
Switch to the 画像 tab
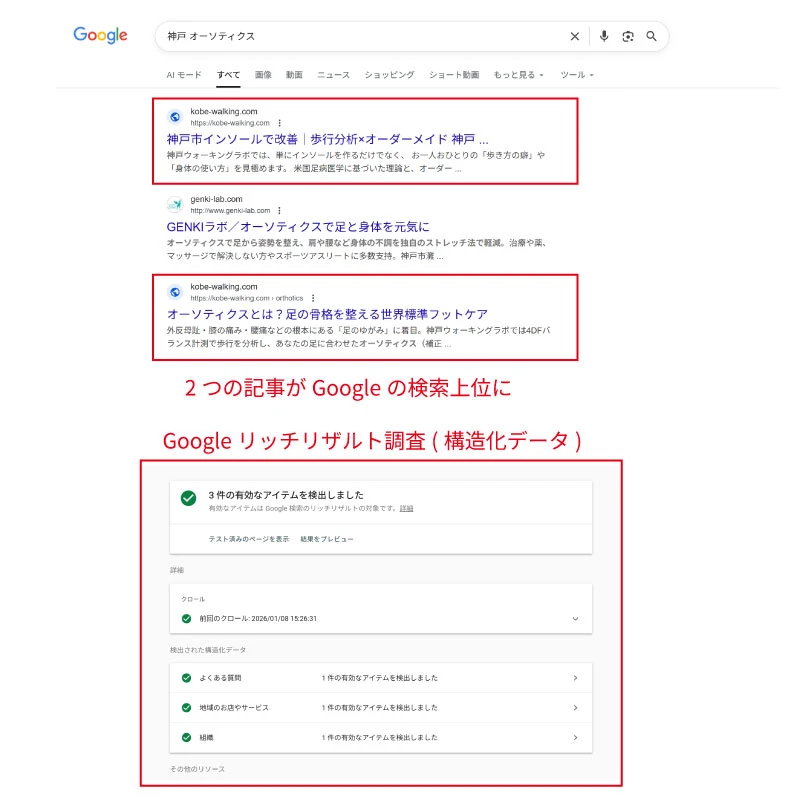263,75
